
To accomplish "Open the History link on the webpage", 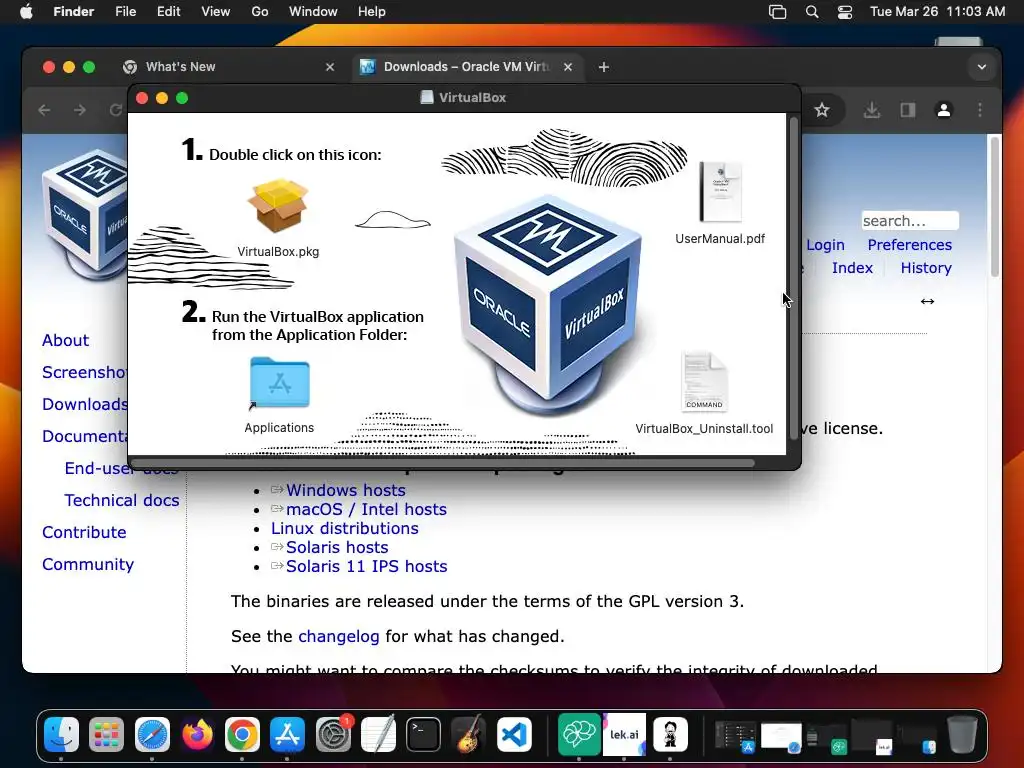I will pyautogui.click(x=926, y=268).
